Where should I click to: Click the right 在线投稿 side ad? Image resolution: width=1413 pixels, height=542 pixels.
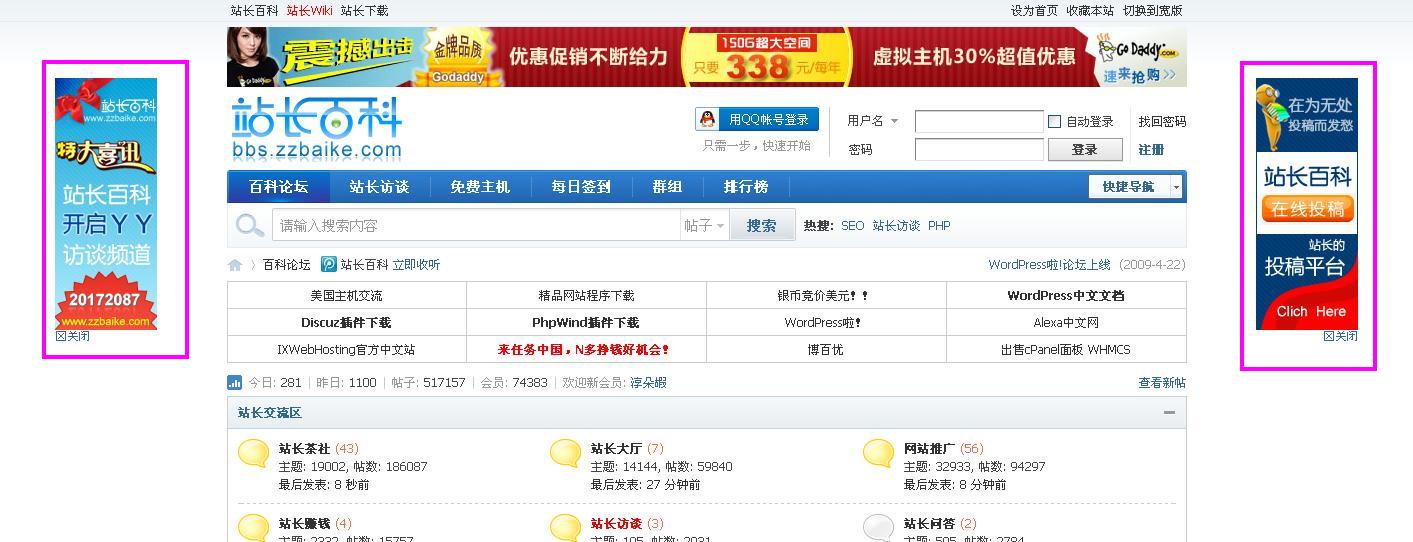(x=1306, y=203)
